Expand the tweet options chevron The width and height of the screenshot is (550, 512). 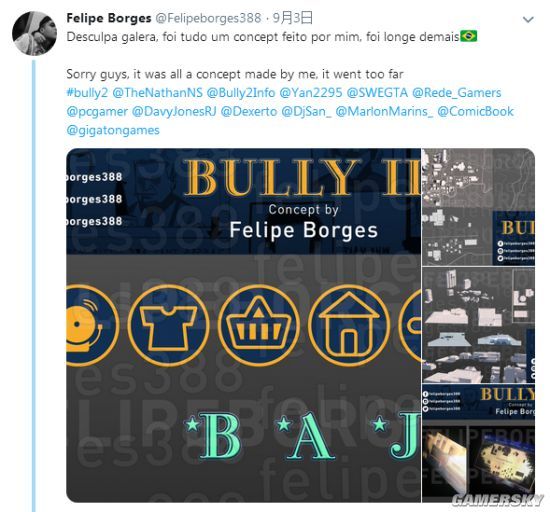pos(528,20)
